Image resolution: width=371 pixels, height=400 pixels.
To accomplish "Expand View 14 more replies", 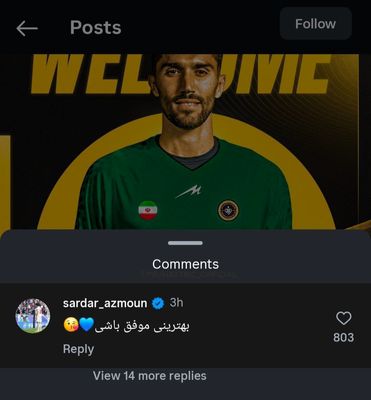I will [150, 376].
